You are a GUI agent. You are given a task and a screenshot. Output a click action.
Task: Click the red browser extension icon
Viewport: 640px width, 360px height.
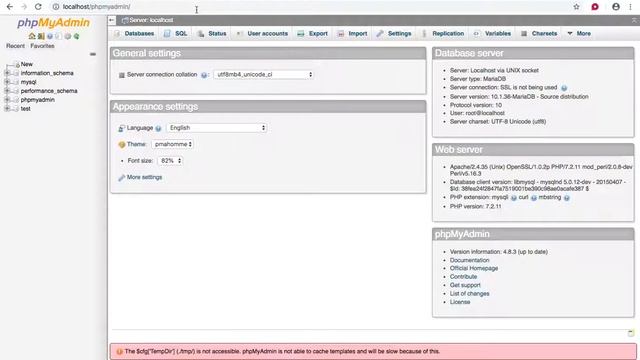click(595, 7)
